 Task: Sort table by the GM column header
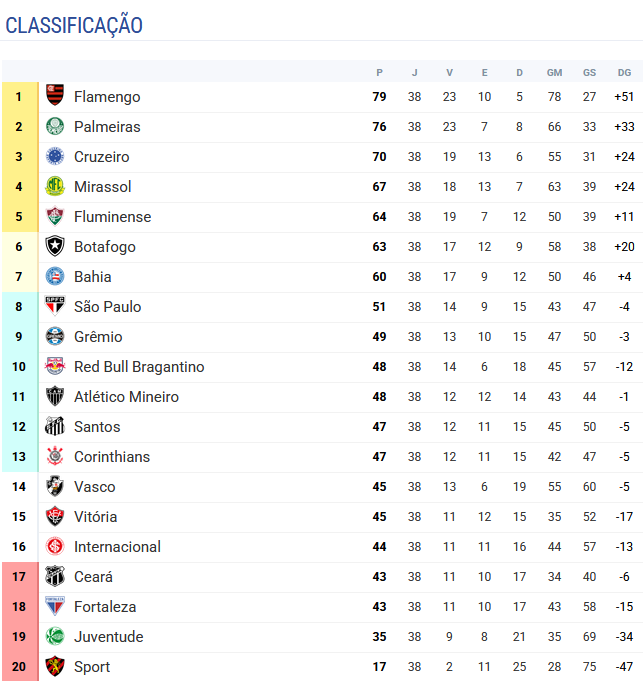pyautogui.click(x=554, y=72)
